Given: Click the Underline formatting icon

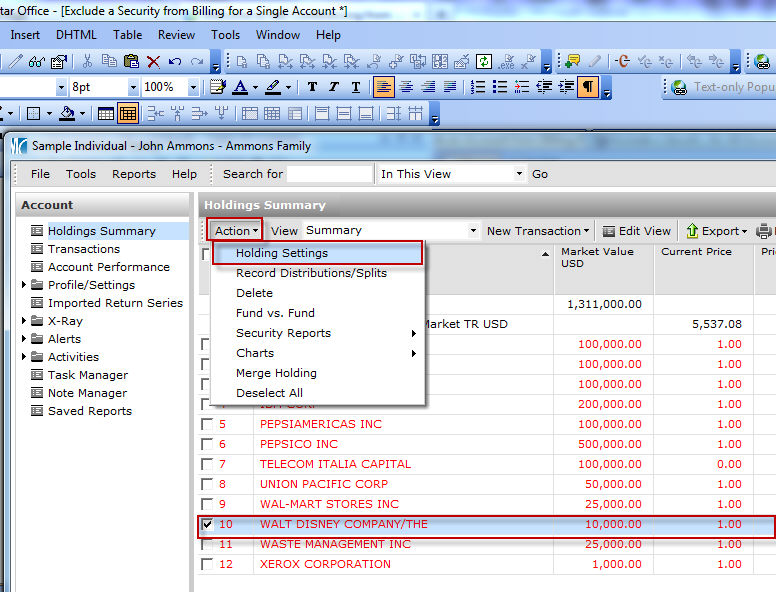Looking at the screenshot, I should (355, 87).
